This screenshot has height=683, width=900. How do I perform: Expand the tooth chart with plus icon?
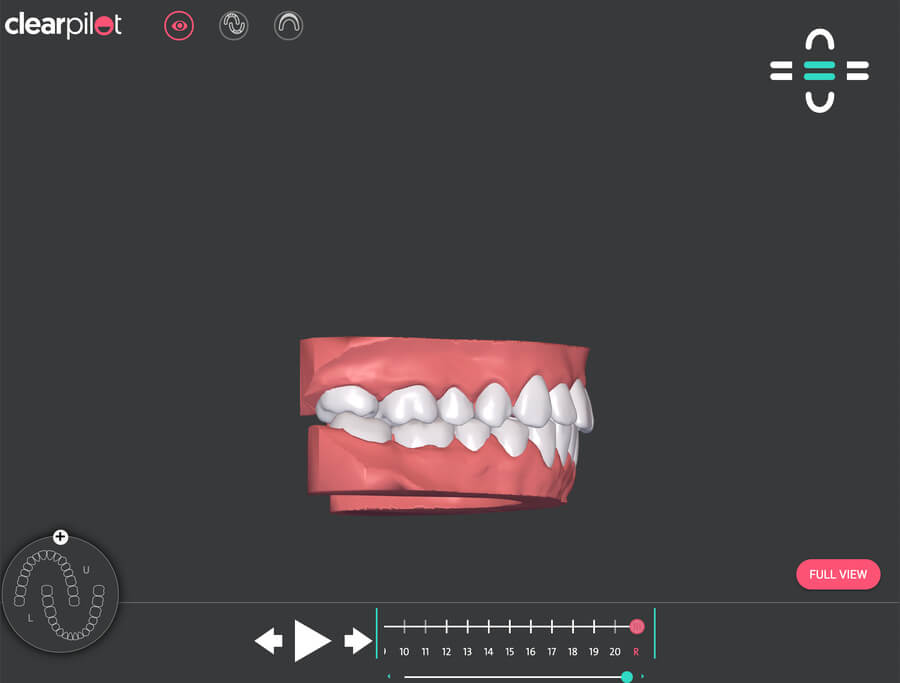60,537
